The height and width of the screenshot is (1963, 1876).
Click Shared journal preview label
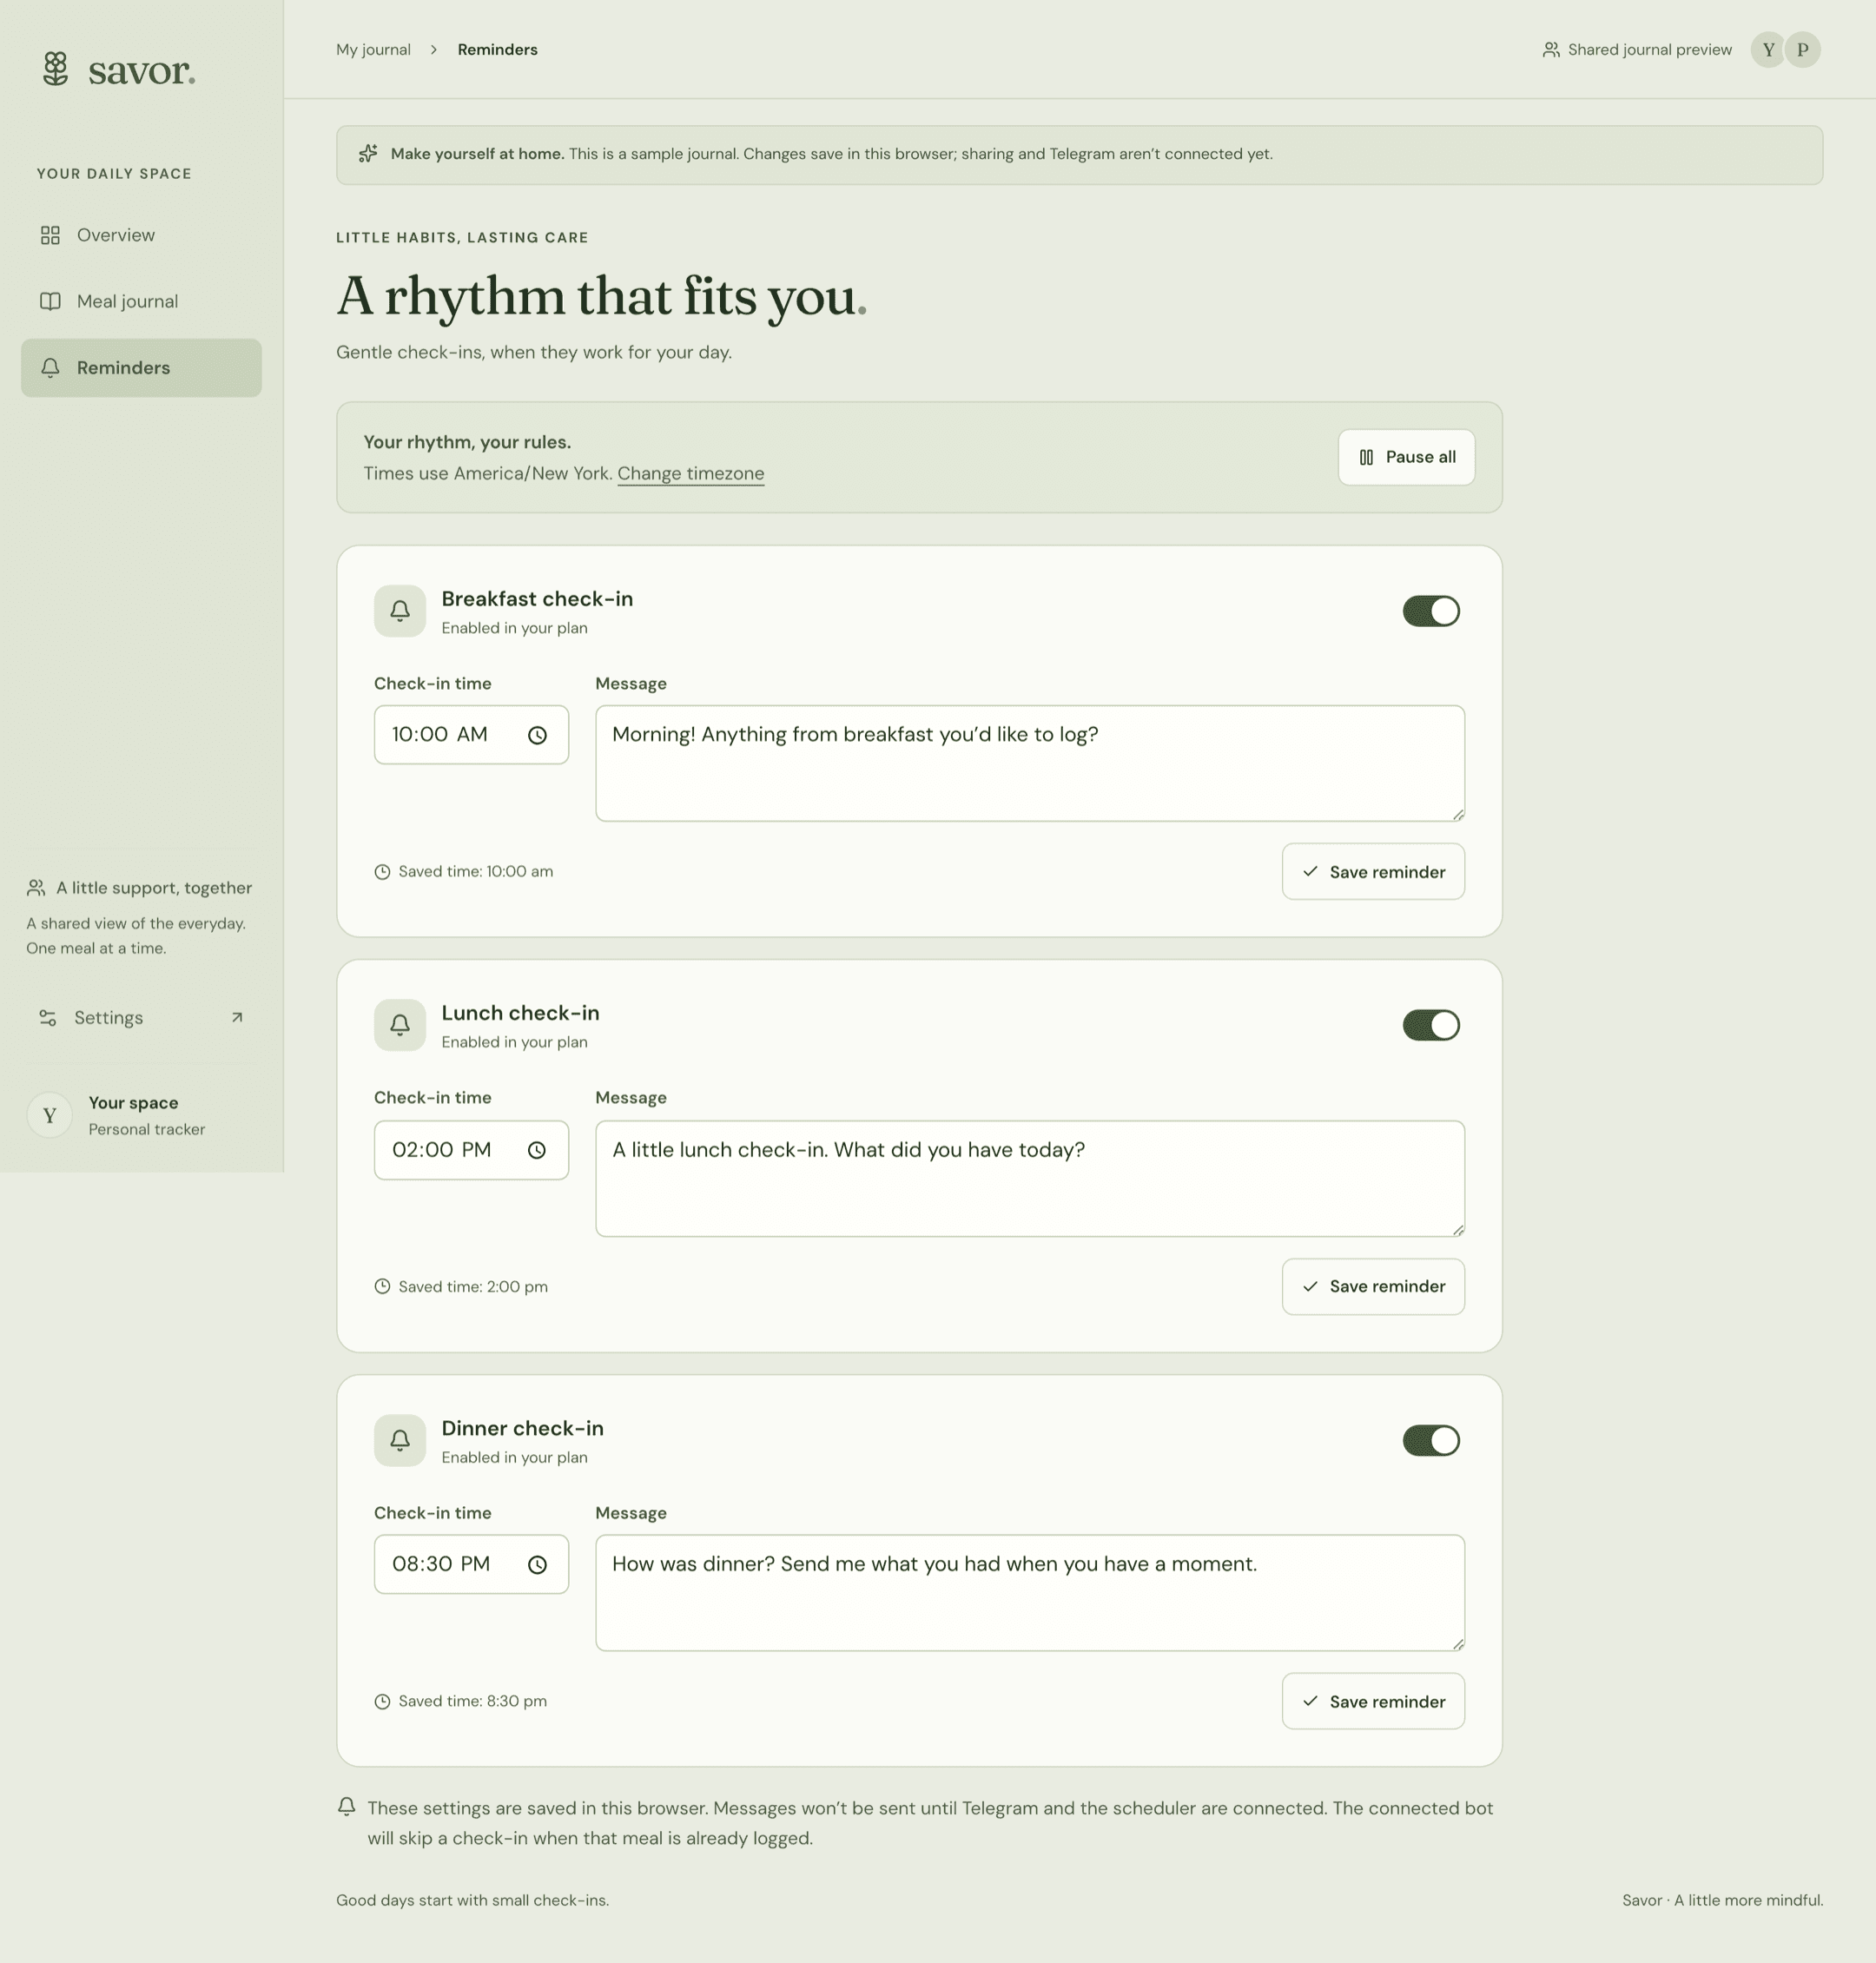1649,50
